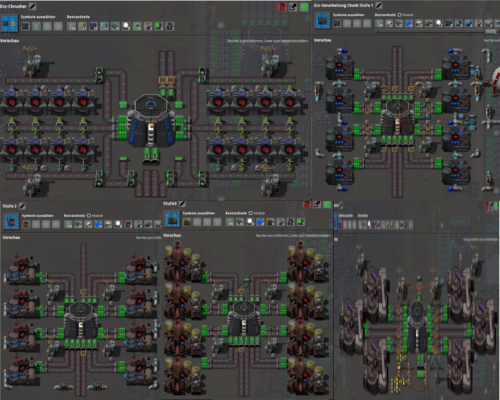Image resolution: width=500 pixels, height=400 pixels.
Task: Select first symbol slot in Stufe 1 window
Action: (337, 23)
